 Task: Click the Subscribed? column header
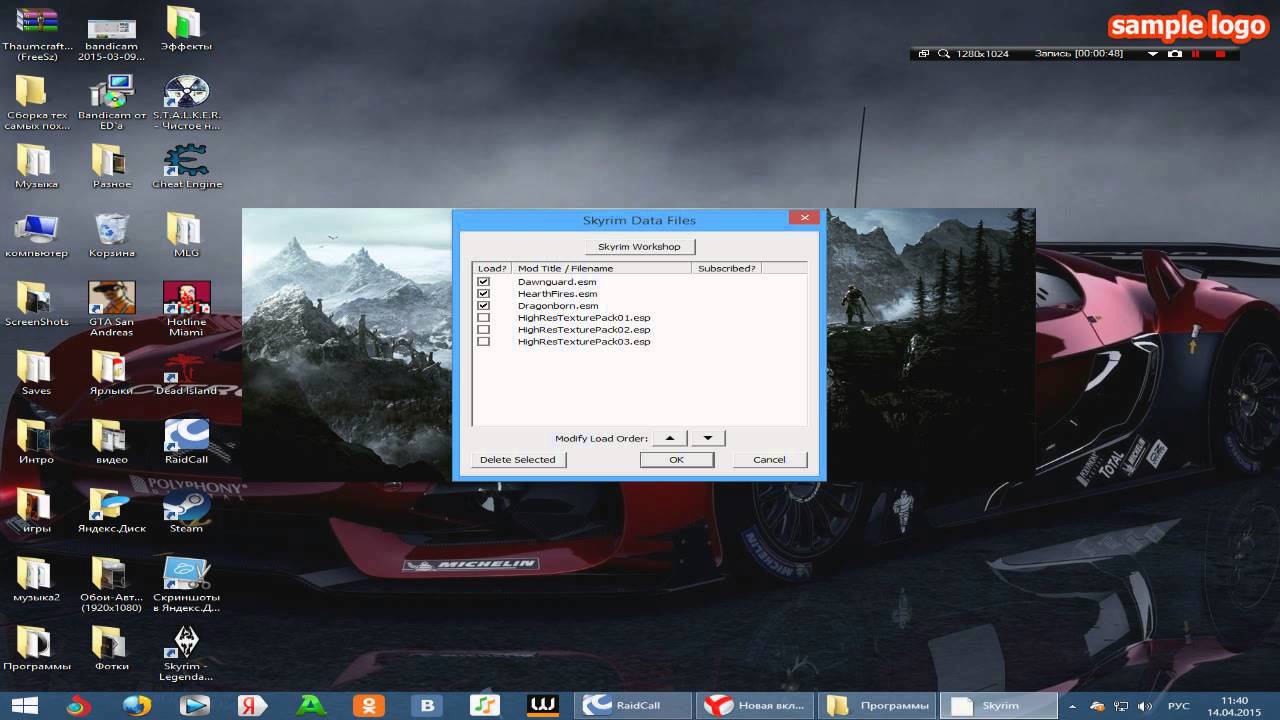point(727,268)
